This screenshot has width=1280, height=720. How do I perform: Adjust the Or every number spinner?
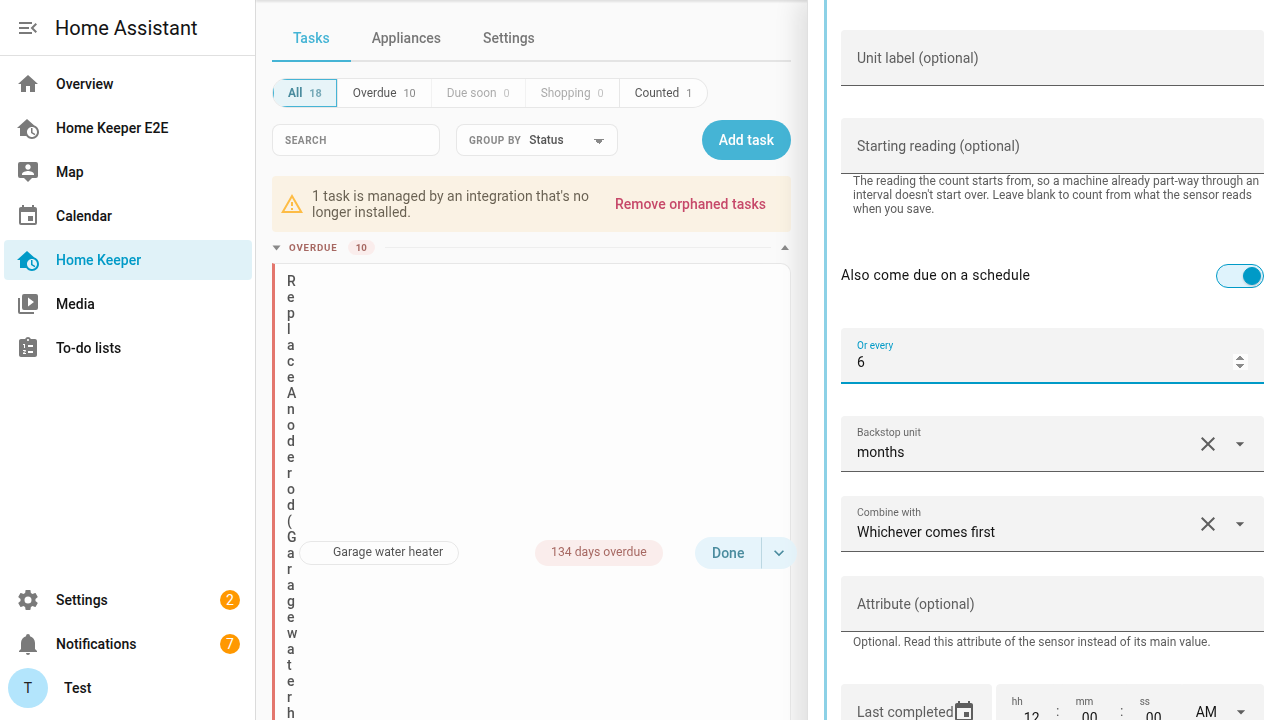pyautogui.click(x=1240, y=362)
